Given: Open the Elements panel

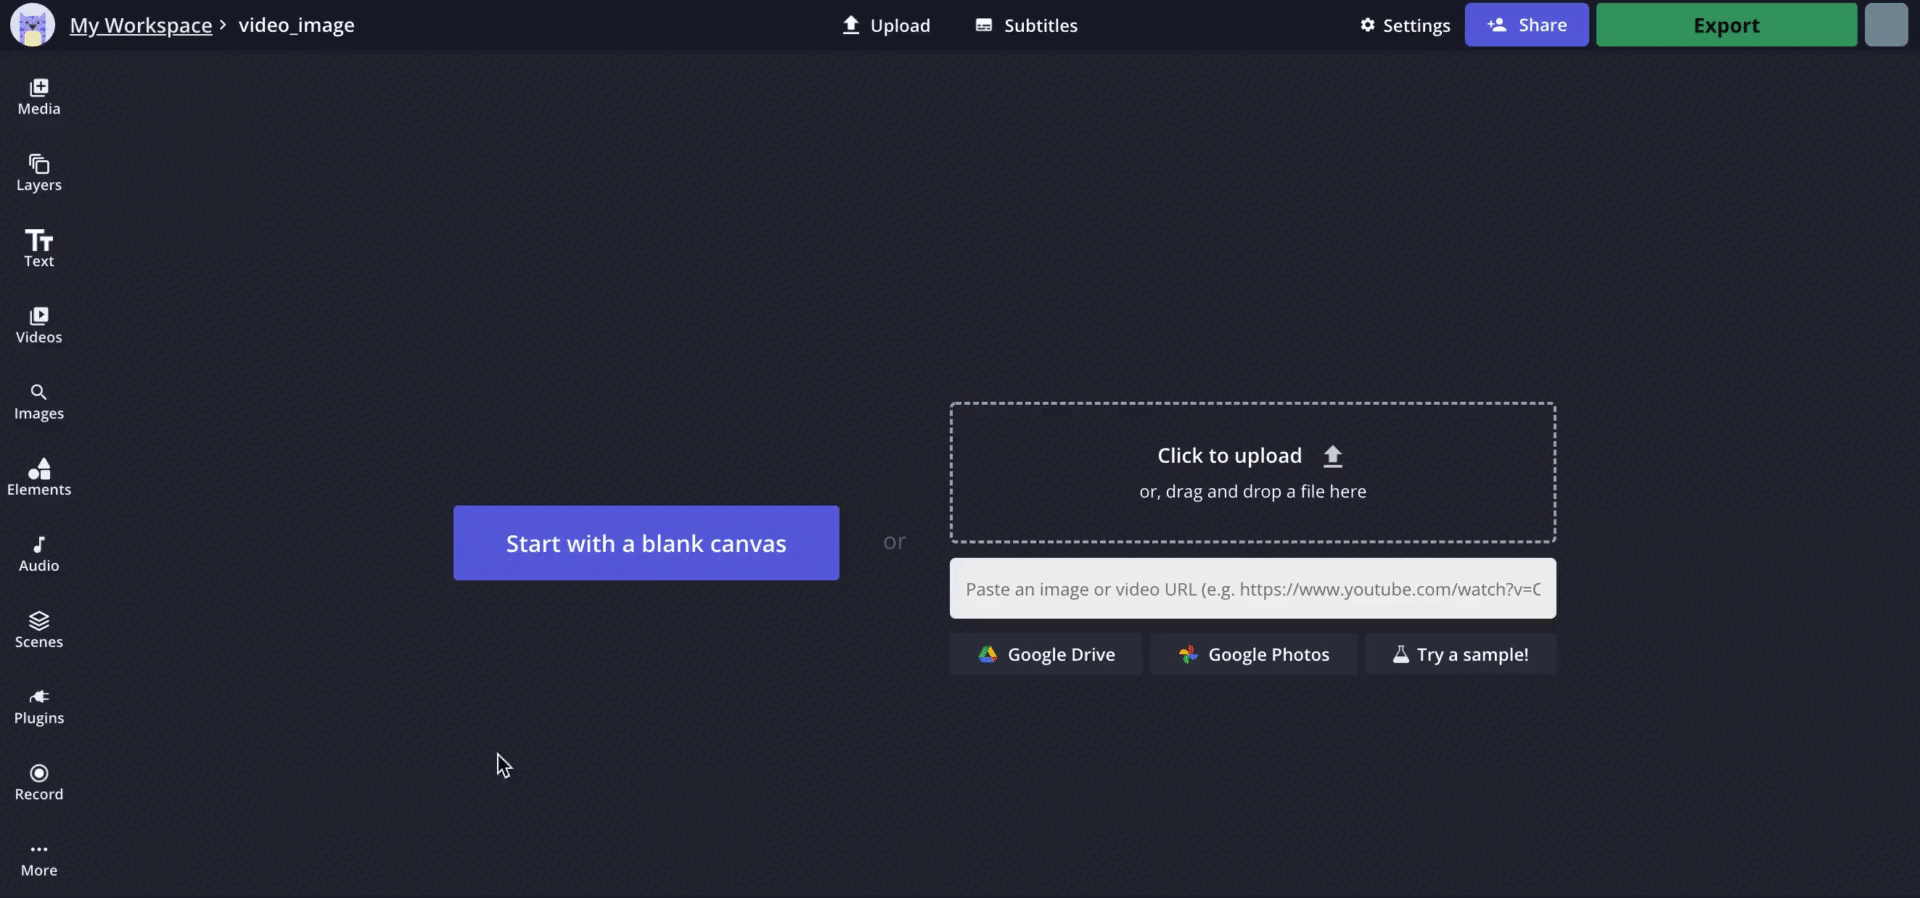Looking at the screenshot, I should (39, 477).
